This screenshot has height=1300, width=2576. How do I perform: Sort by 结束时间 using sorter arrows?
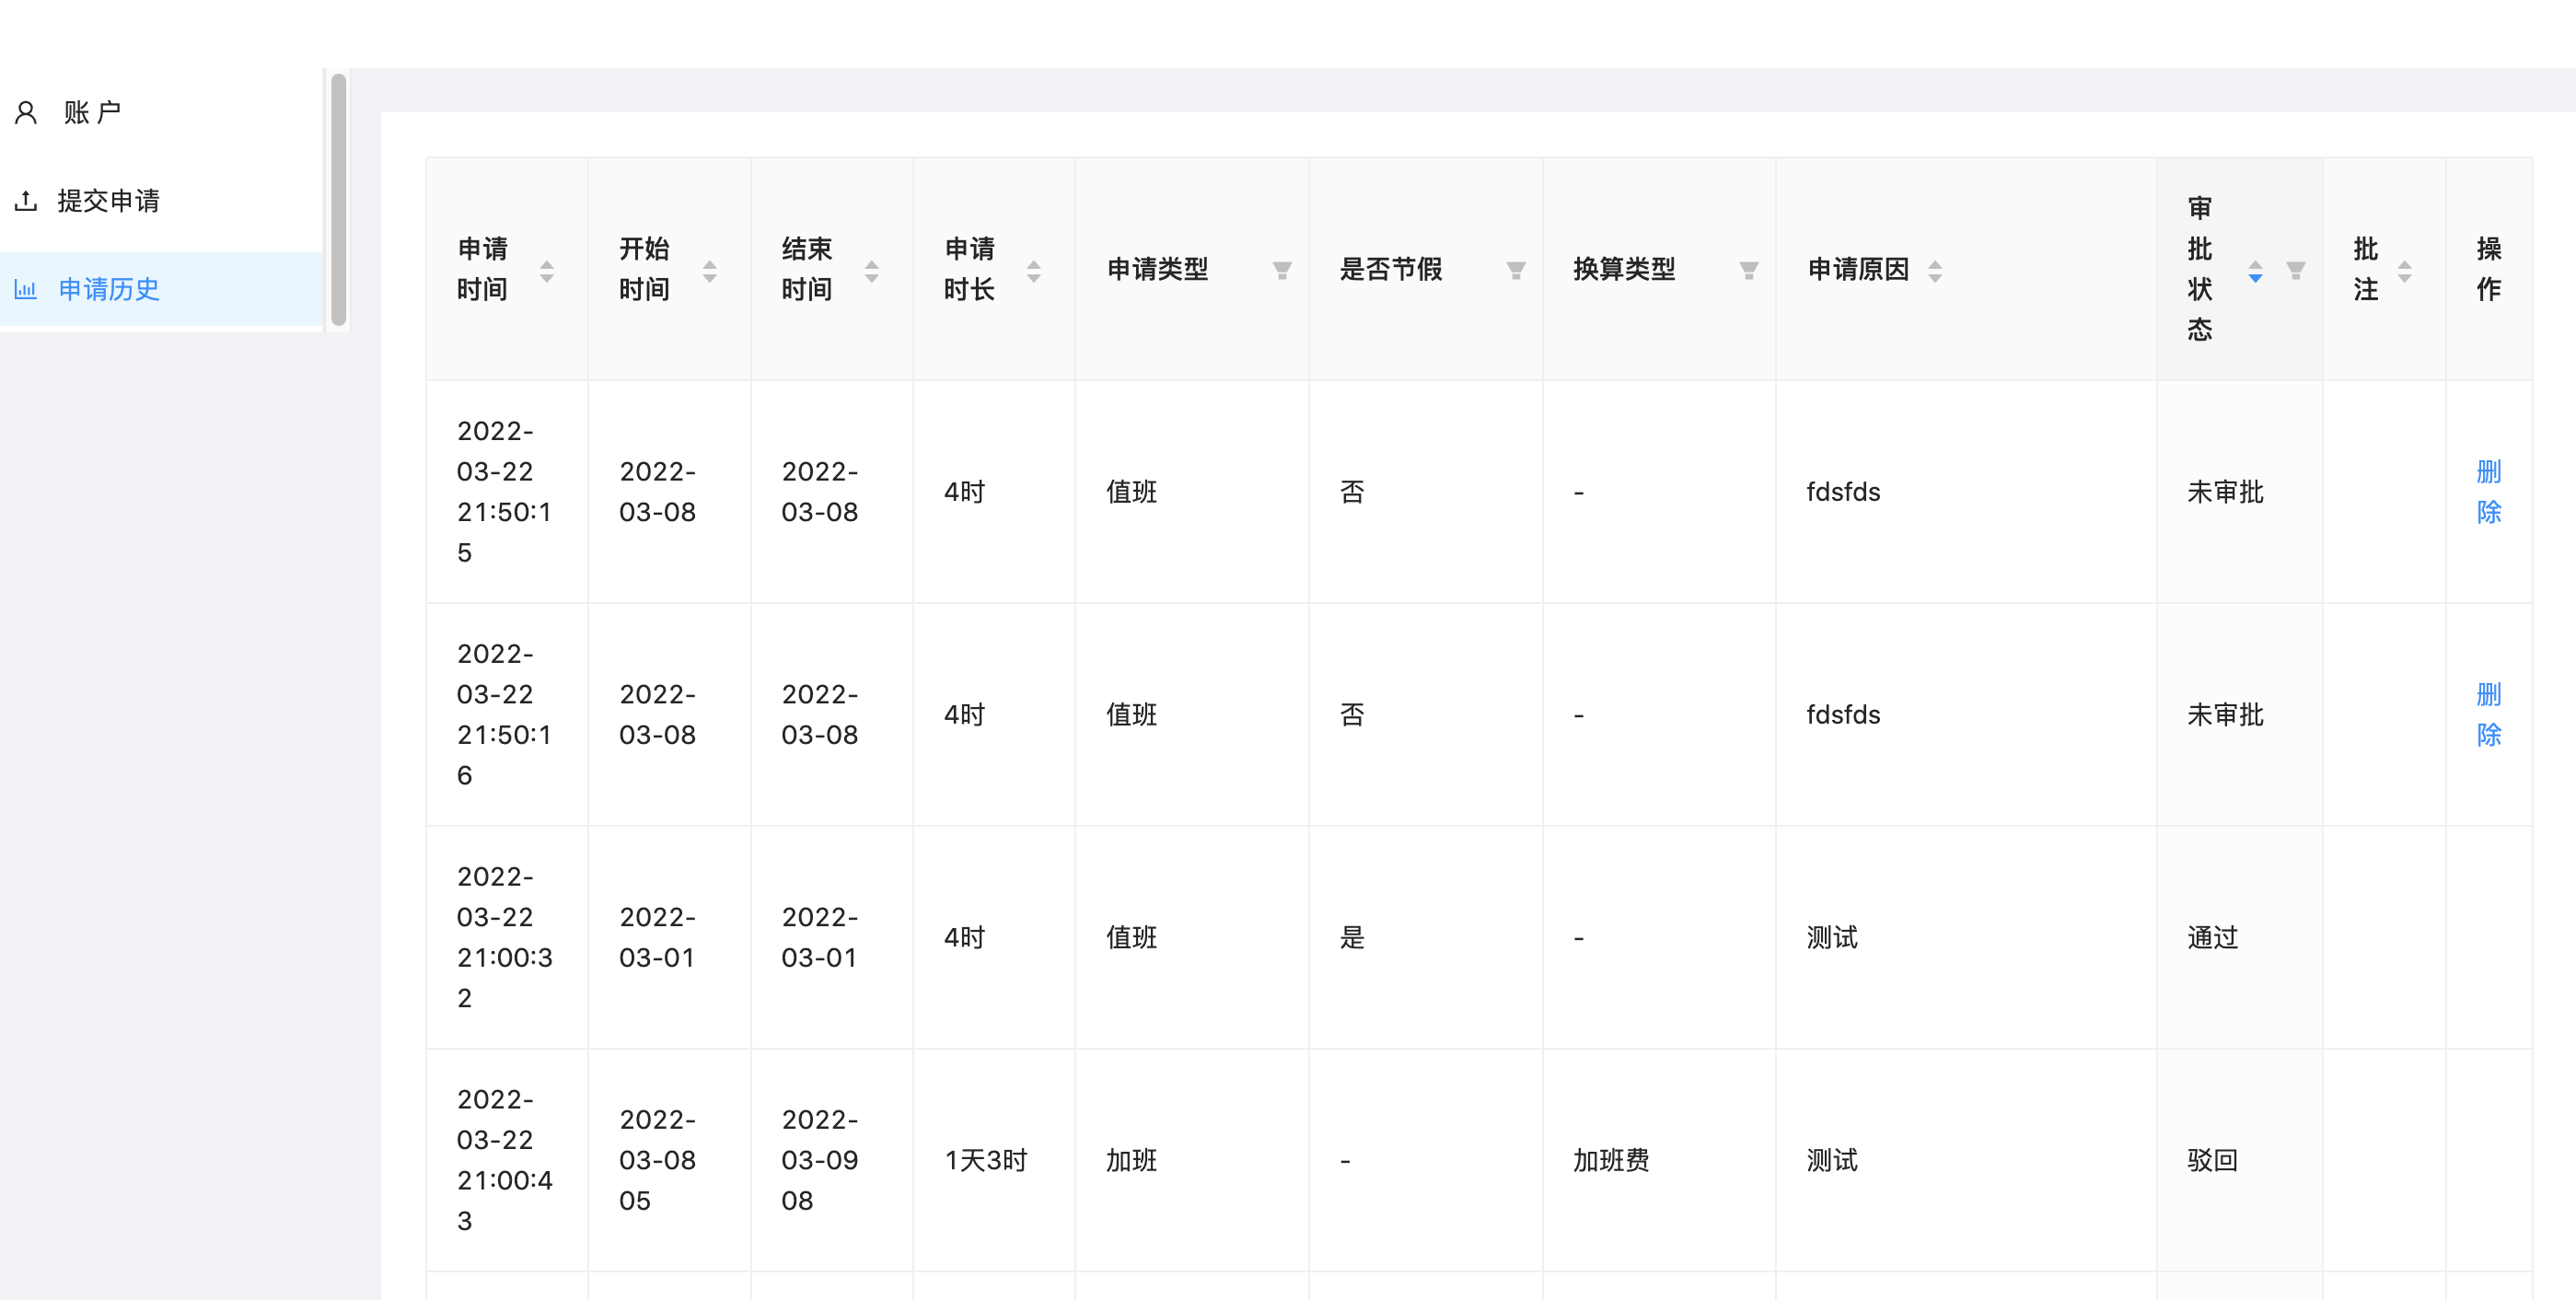(x=871, y=270)
